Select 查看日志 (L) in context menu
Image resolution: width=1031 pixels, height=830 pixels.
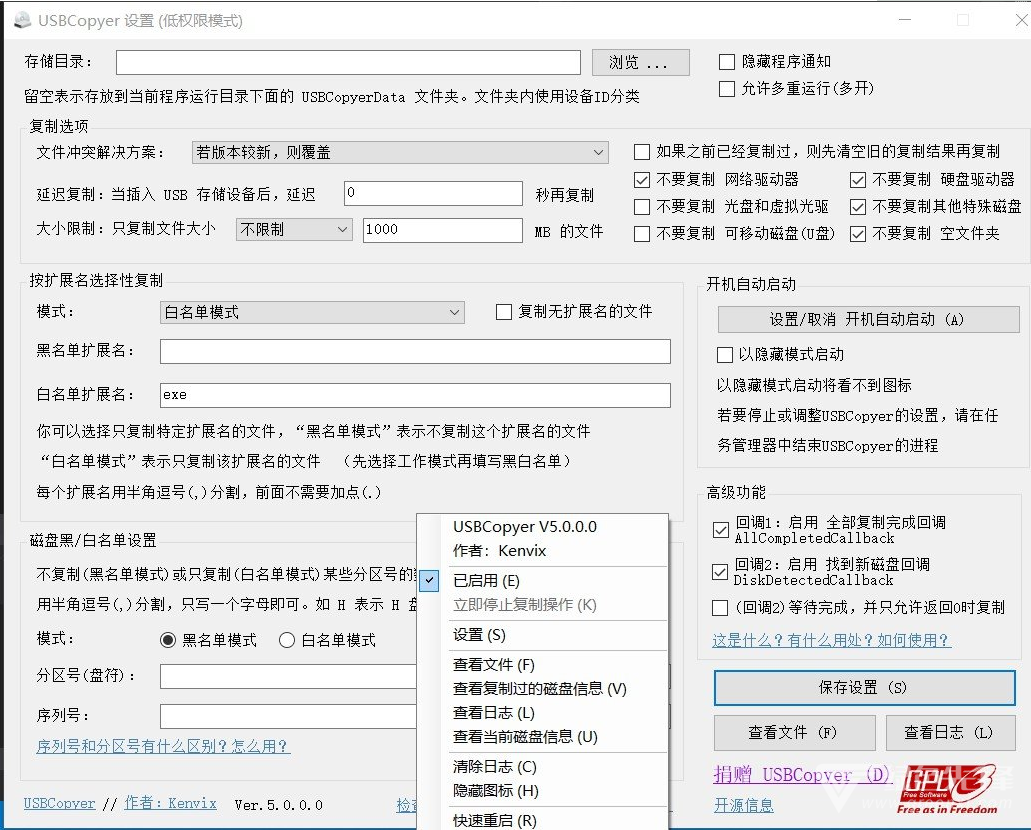(x=543, y=713)
